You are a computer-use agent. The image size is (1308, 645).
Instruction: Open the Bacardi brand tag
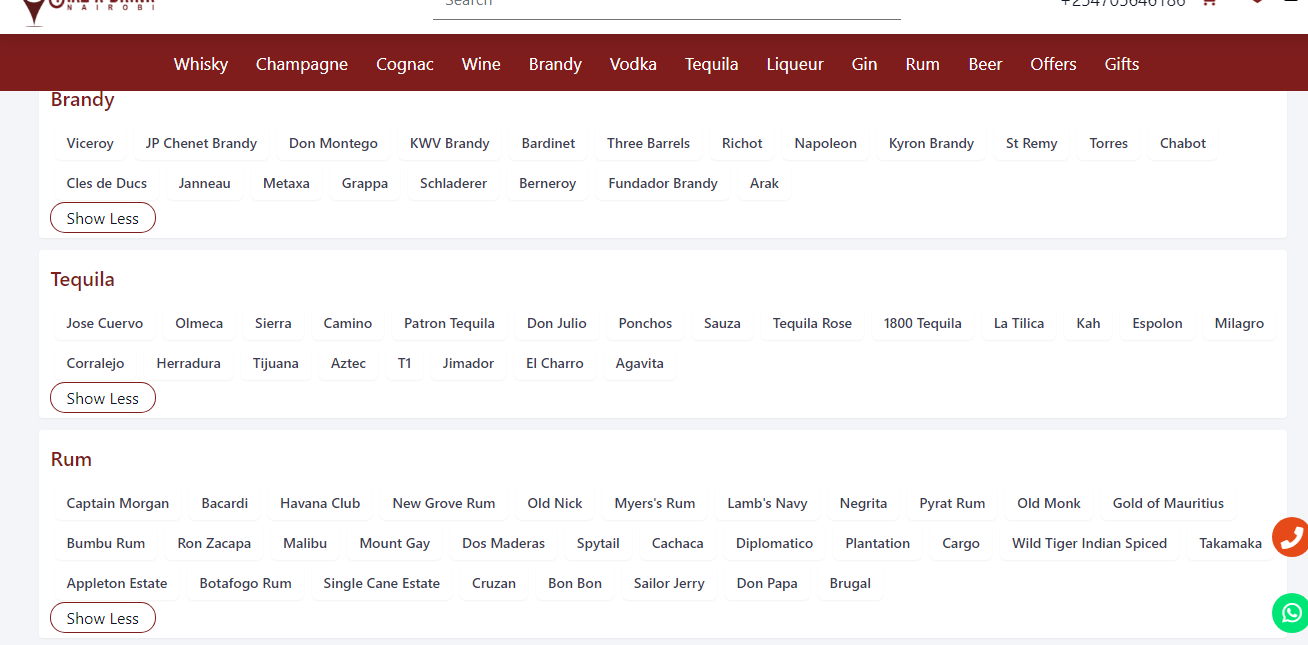pos(224,503)
